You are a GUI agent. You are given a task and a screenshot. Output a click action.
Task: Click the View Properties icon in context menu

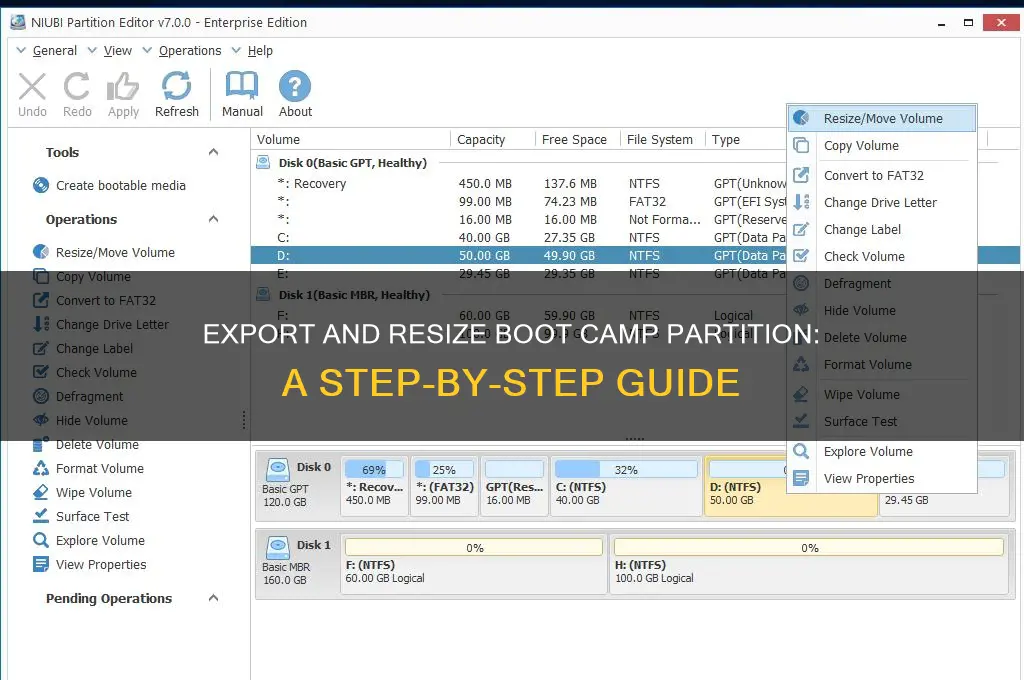801,478
